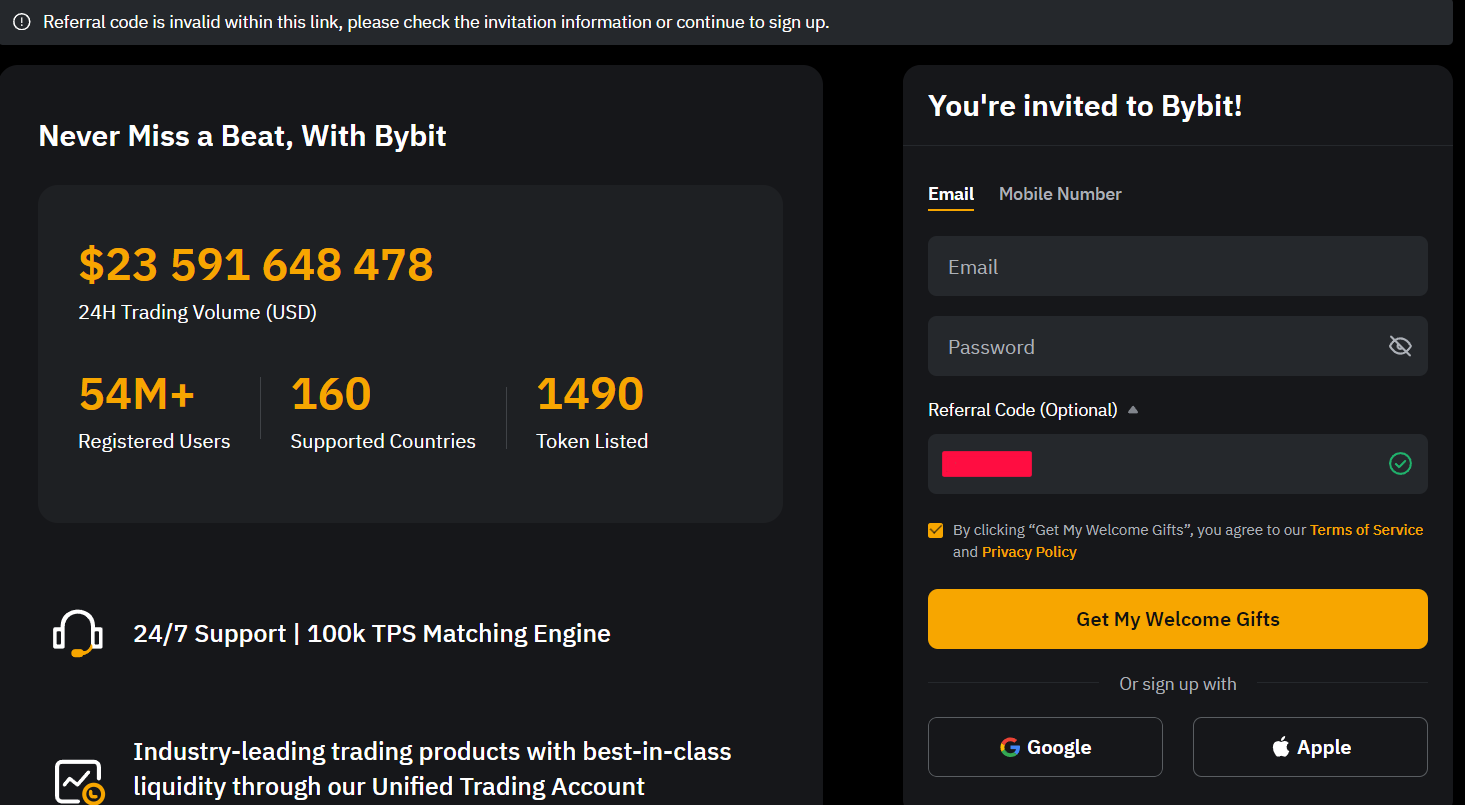Image resolution: width=1465 pixels, height=805 pixels.
Task: Focus the Password input field
Action: (x=1178, y=346)
